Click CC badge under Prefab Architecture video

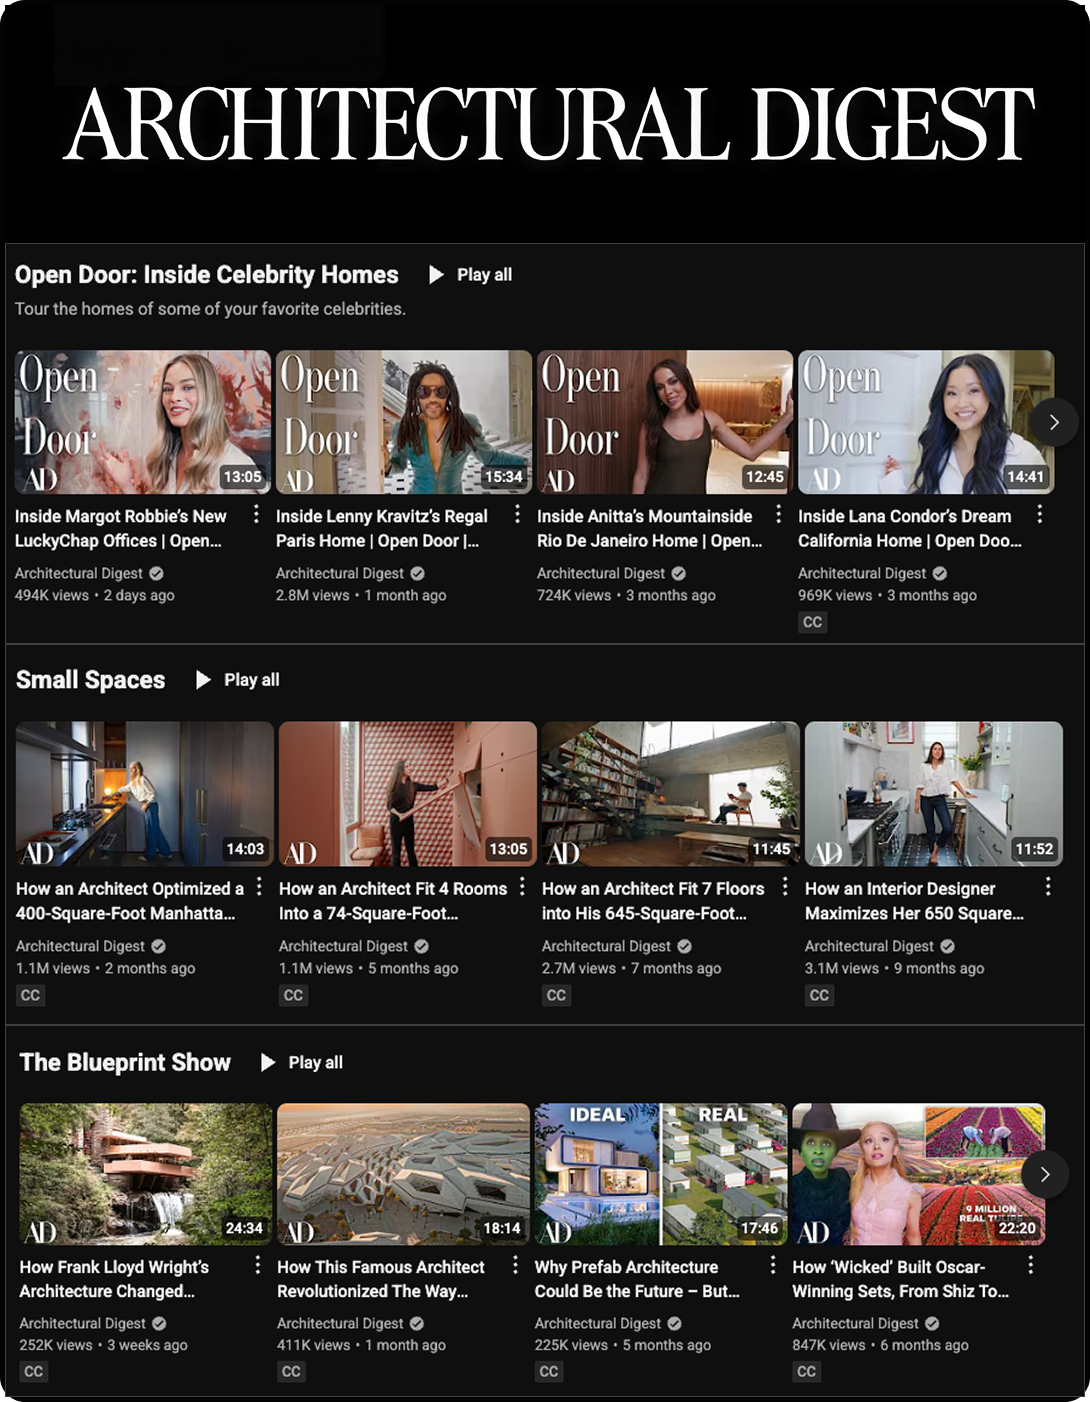point(548,1371)
